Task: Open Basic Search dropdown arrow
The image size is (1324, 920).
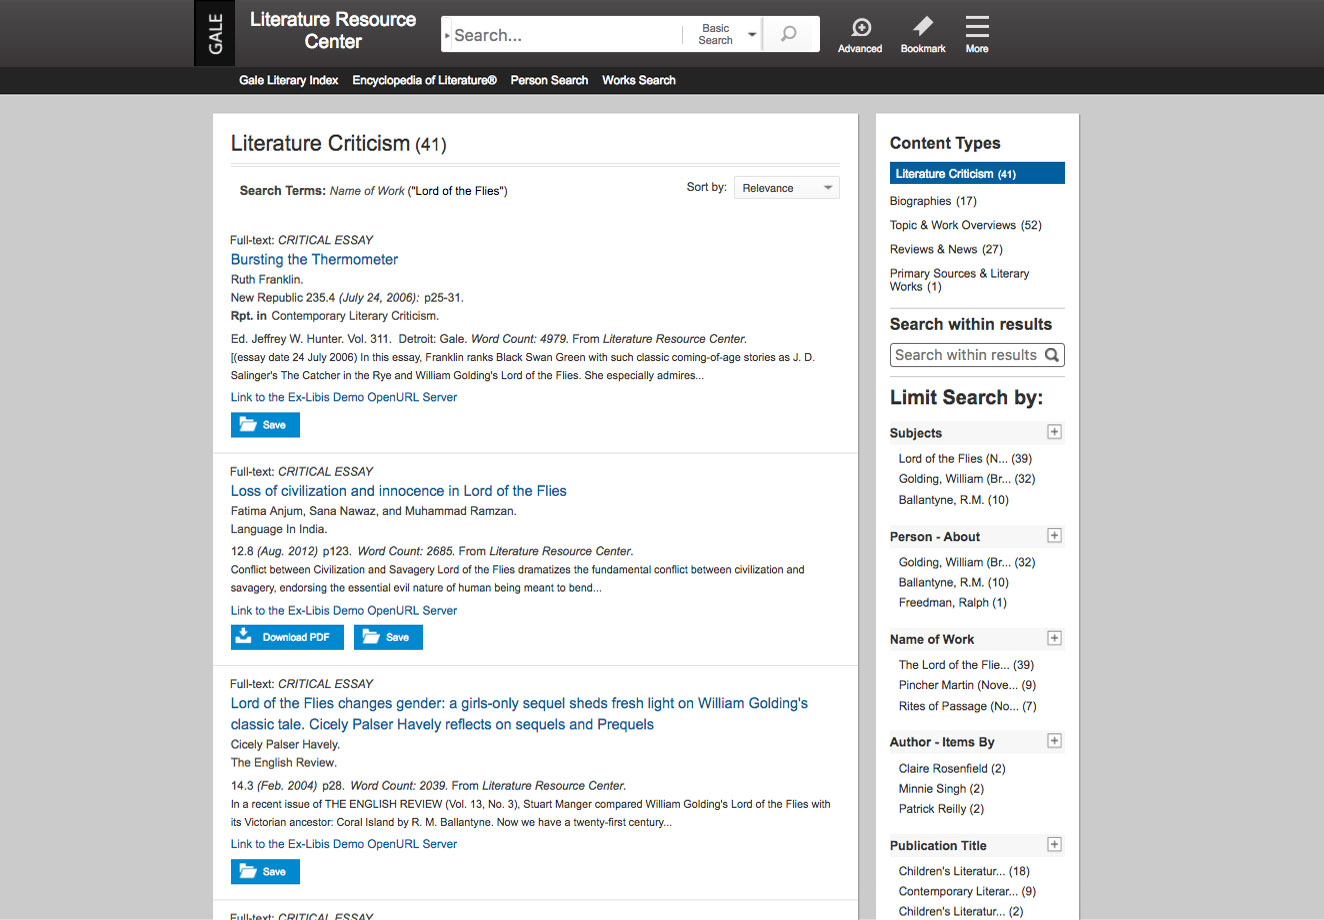Action: (x=752, y=34)
